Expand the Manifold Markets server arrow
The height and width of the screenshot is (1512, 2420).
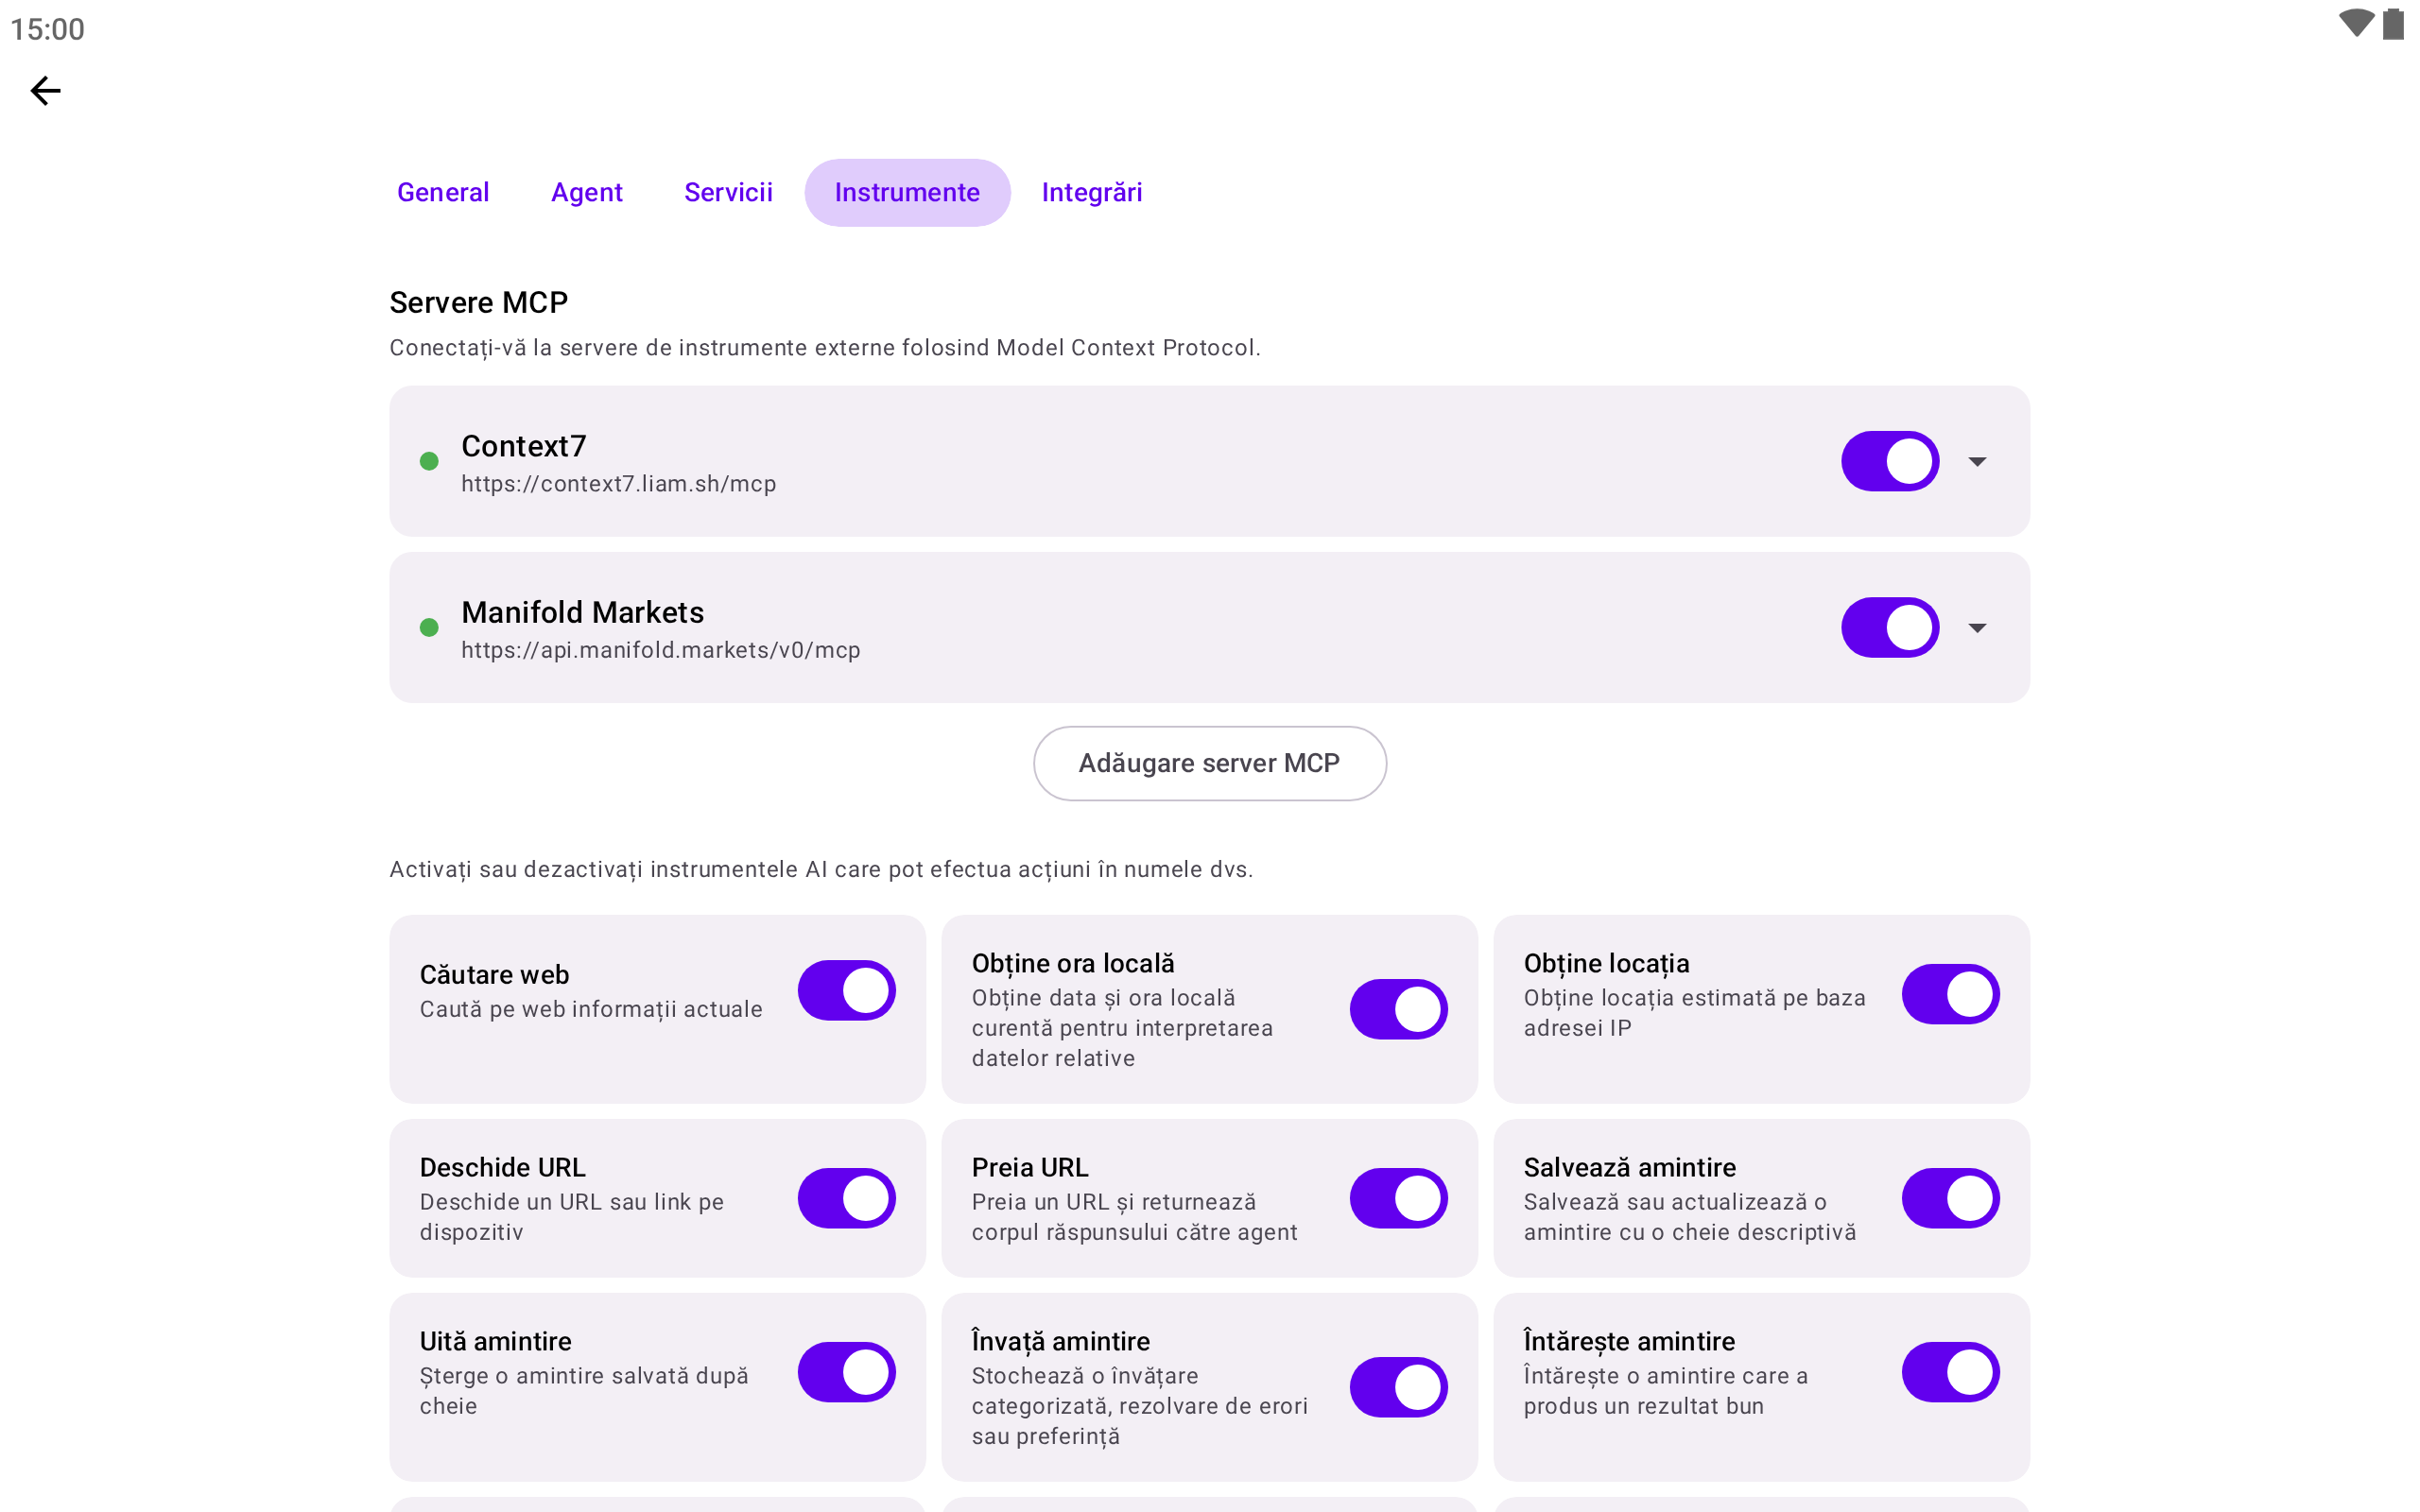(x=1977, y=628)
